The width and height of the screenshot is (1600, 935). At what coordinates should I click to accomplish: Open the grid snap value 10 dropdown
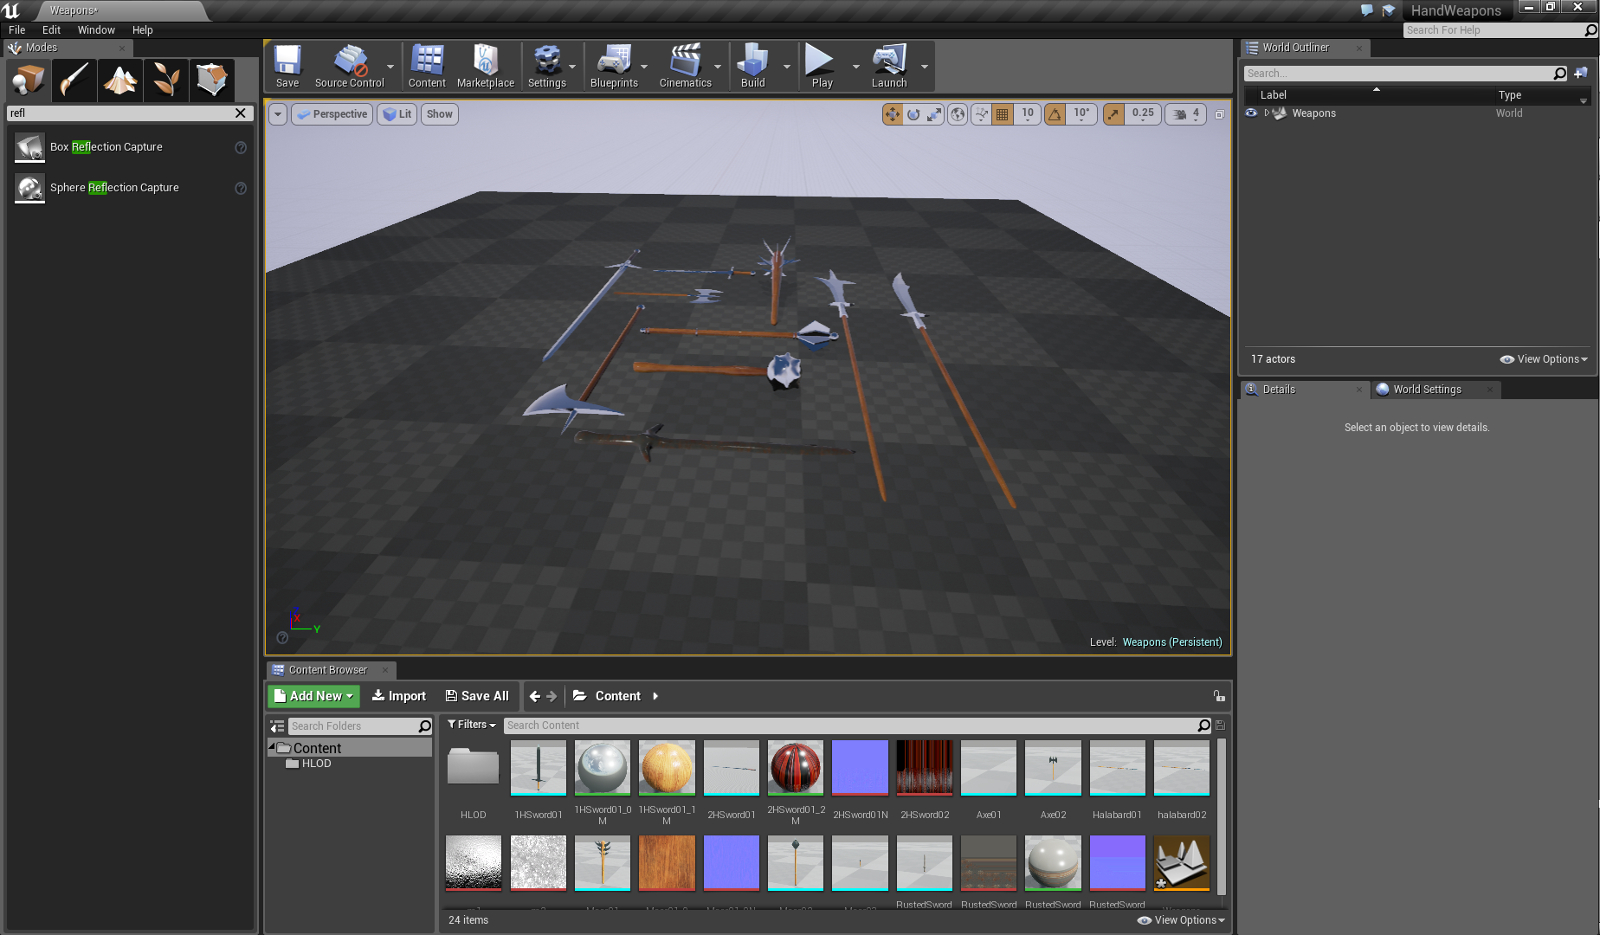(x=1027, y=114)
